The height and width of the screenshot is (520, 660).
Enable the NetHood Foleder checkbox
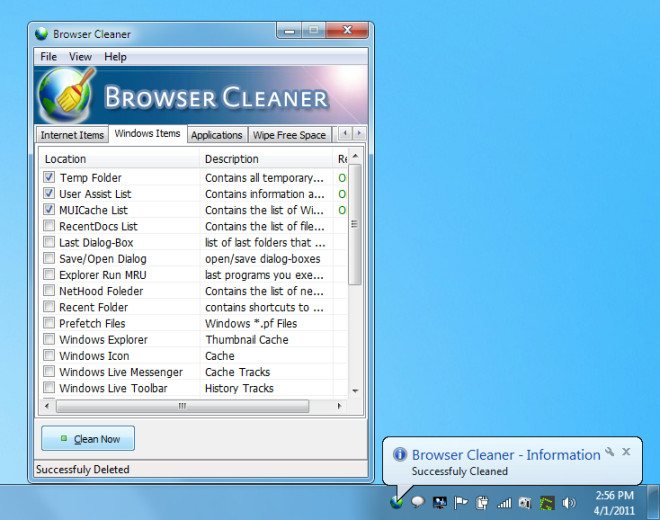[x=49, y=291]
